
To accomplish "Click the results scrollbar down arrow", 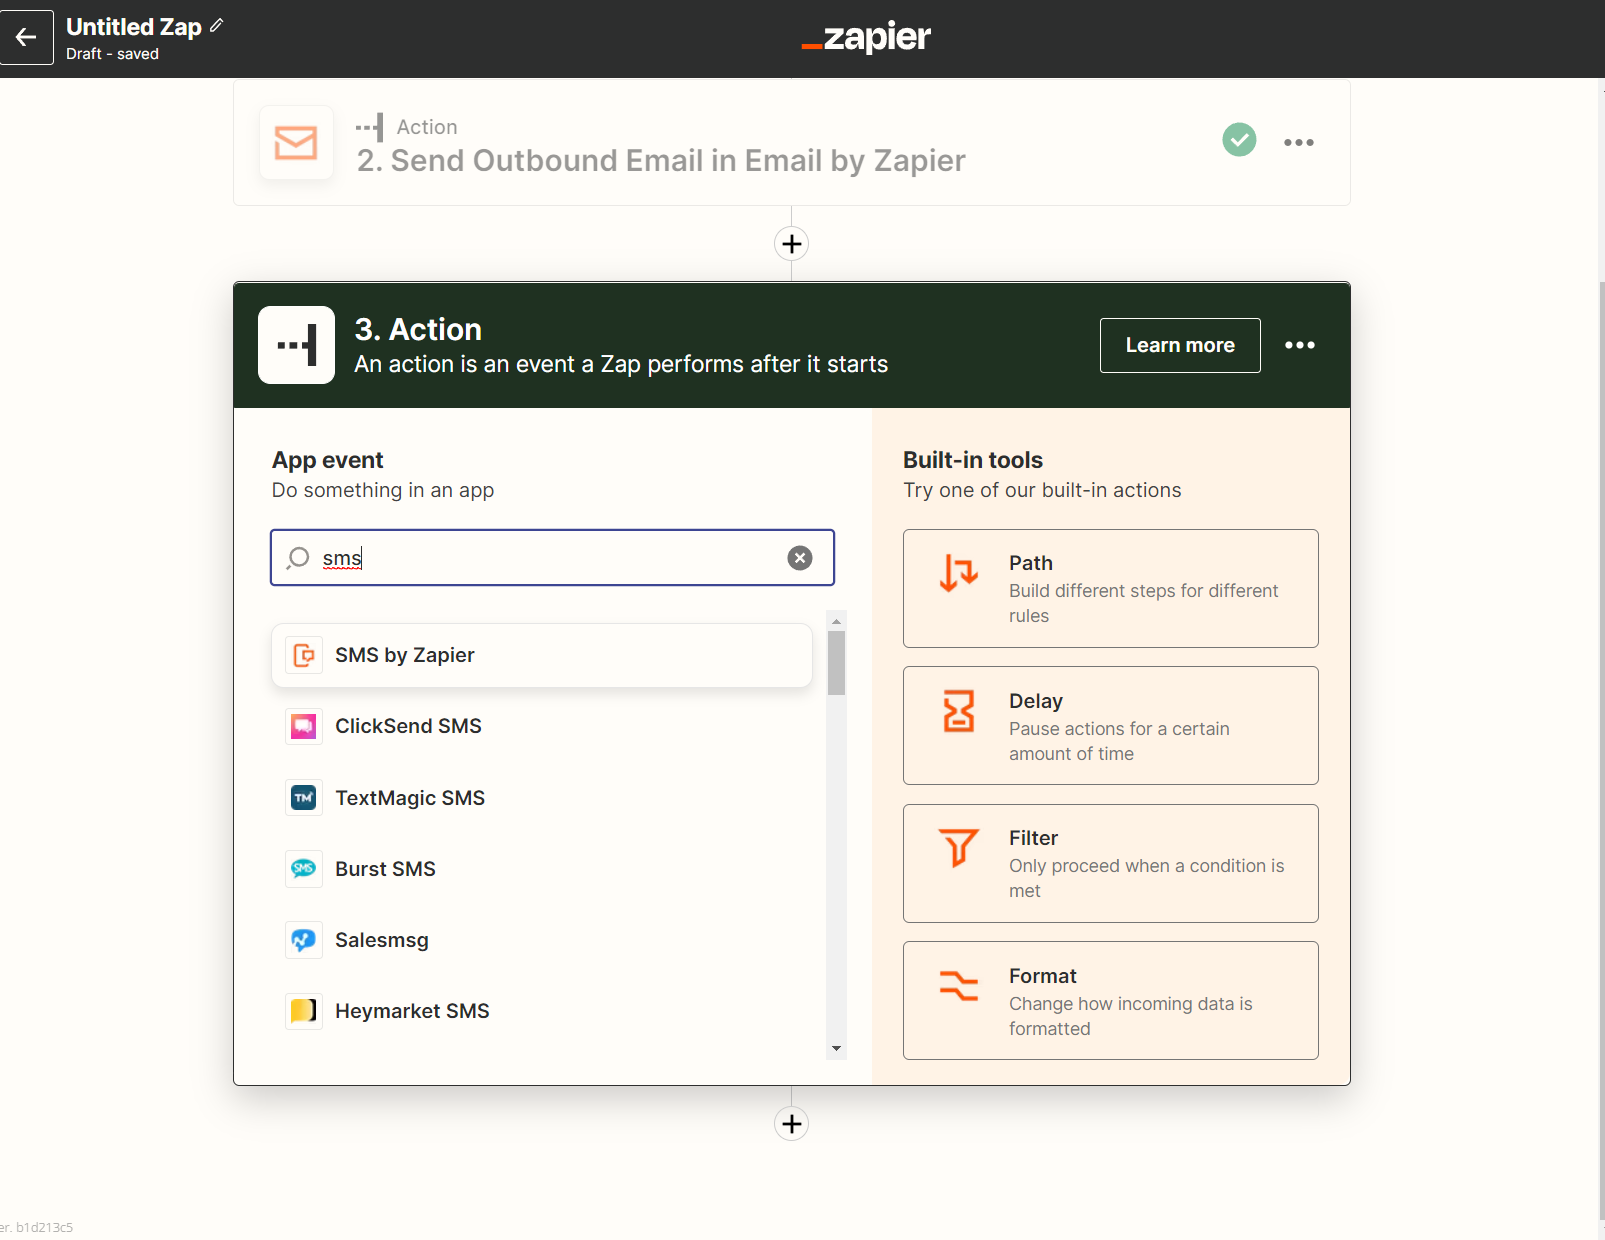I will pos(837,1049).
